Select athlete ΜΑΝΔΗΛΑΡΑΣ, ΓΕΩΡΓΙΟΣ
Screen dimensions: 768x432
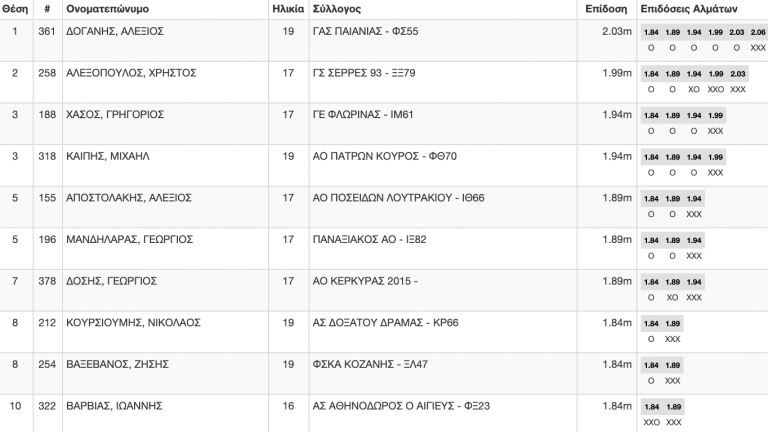coord(129,240)
